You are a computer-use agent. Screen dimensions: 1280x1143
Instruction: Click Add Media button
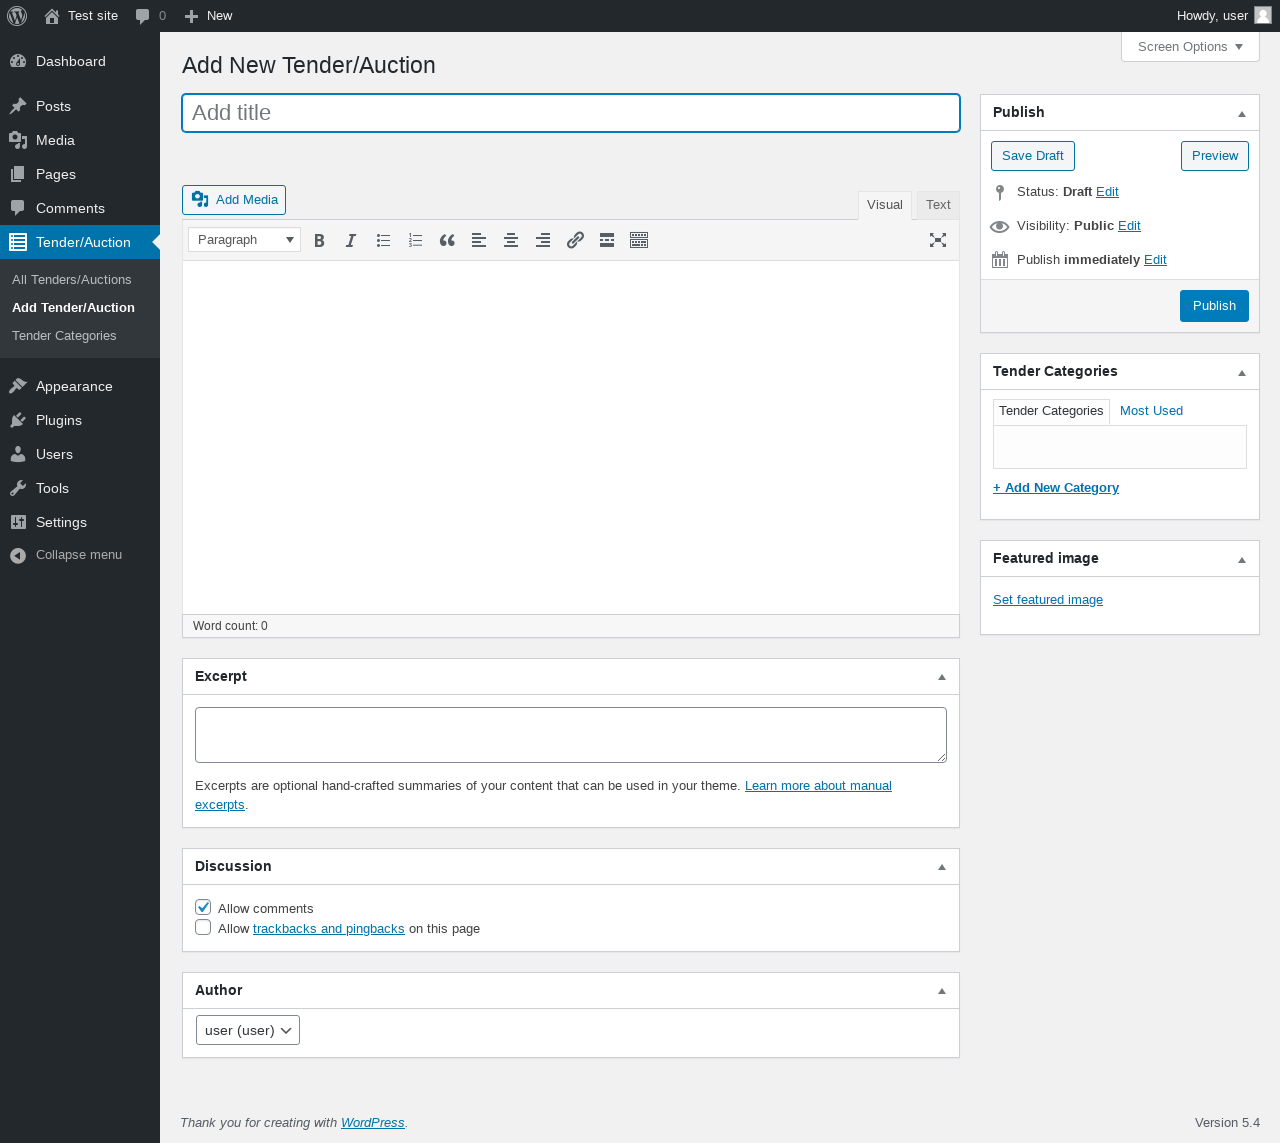point(234,200)
